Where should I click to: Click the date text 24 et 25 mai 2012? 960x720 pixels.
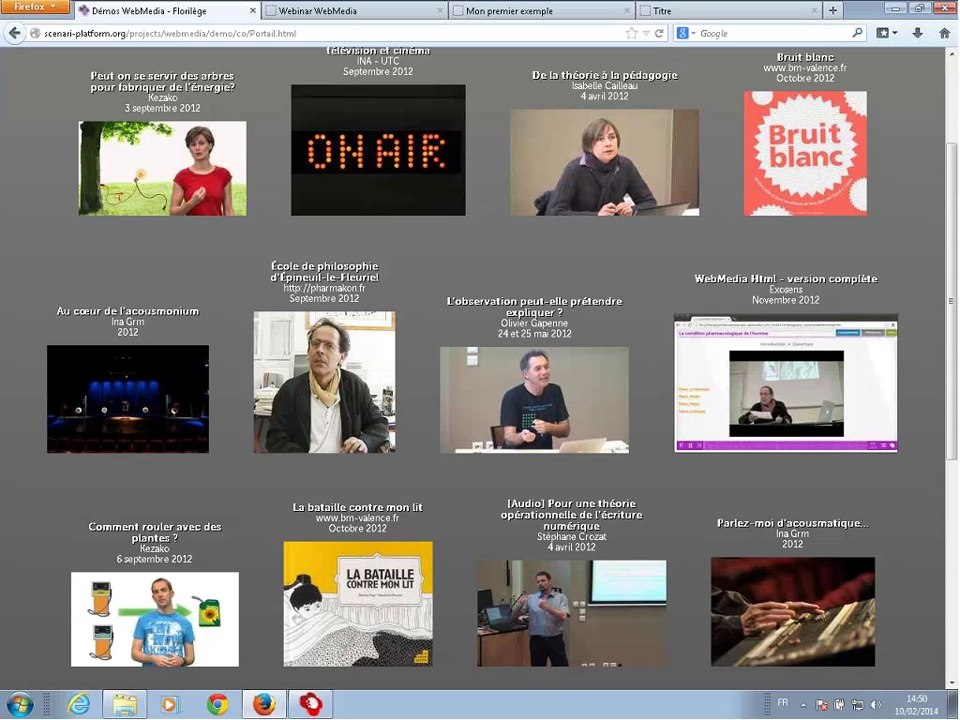534,334
